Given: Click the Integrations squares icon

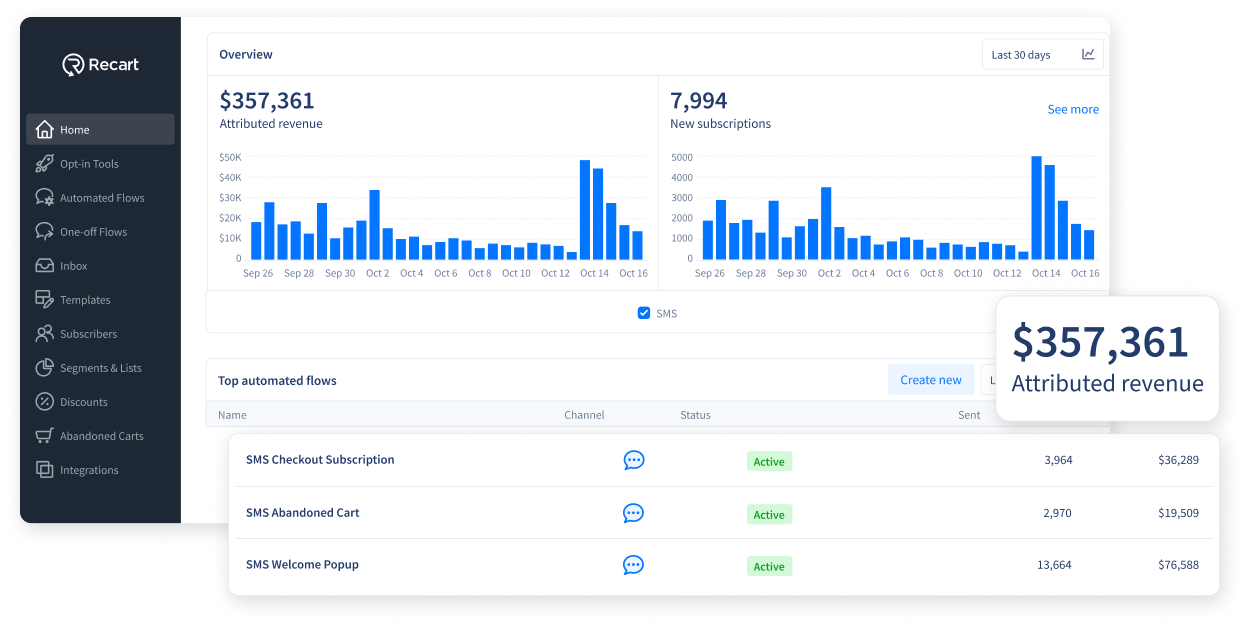Looking at the screenshot, I should point(44,469).
